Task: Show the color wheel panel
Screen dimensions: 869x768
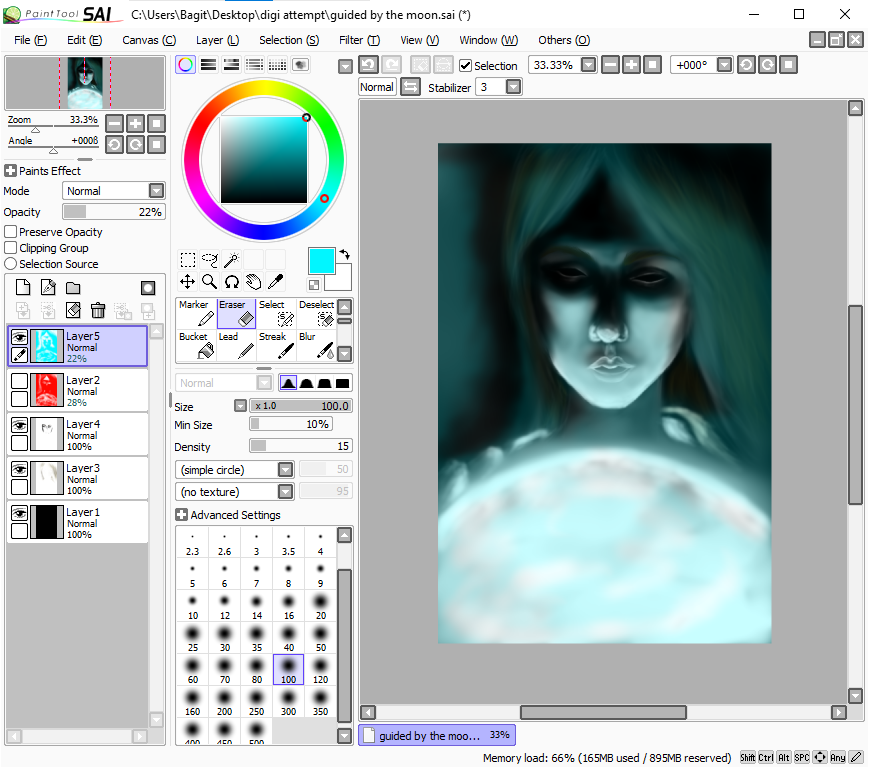Action: (x=186, y=65)
